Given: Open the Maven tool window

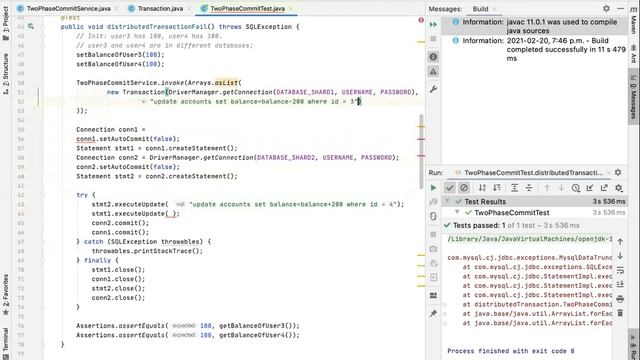Looking at the screenshot, I should coord(633,20).
